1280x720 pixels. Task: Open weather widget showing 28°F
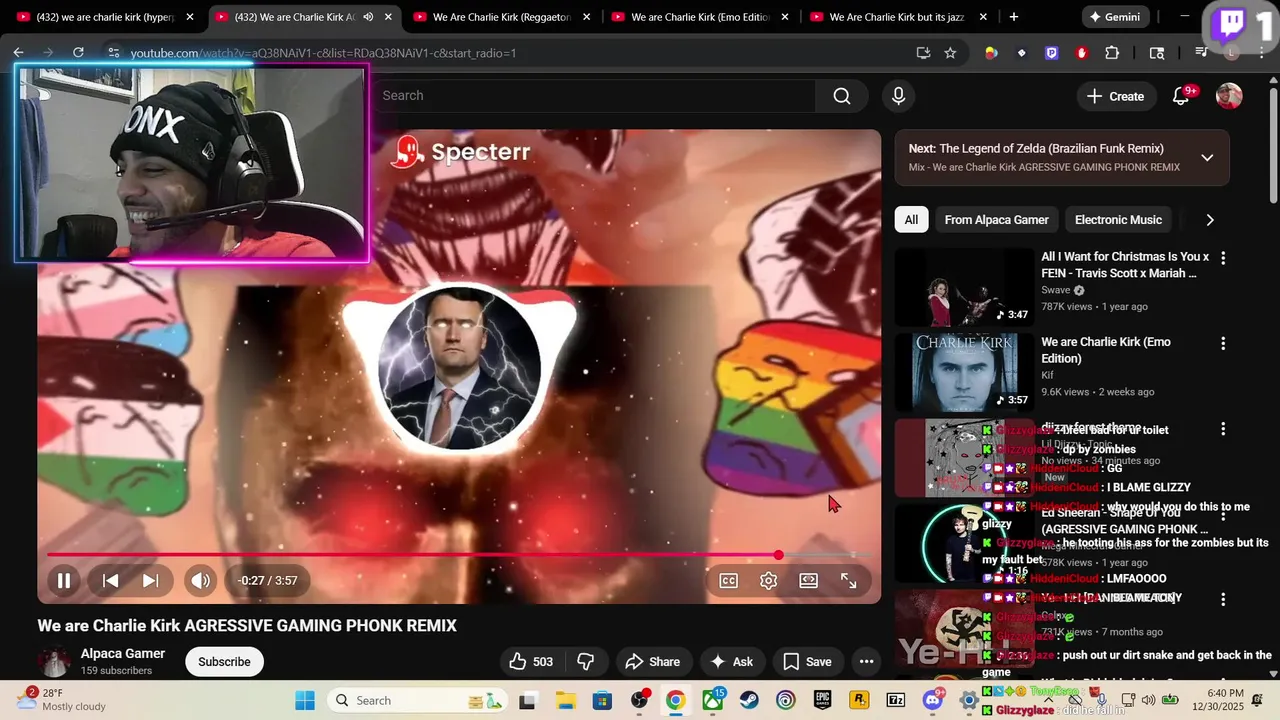click(63, 700)
